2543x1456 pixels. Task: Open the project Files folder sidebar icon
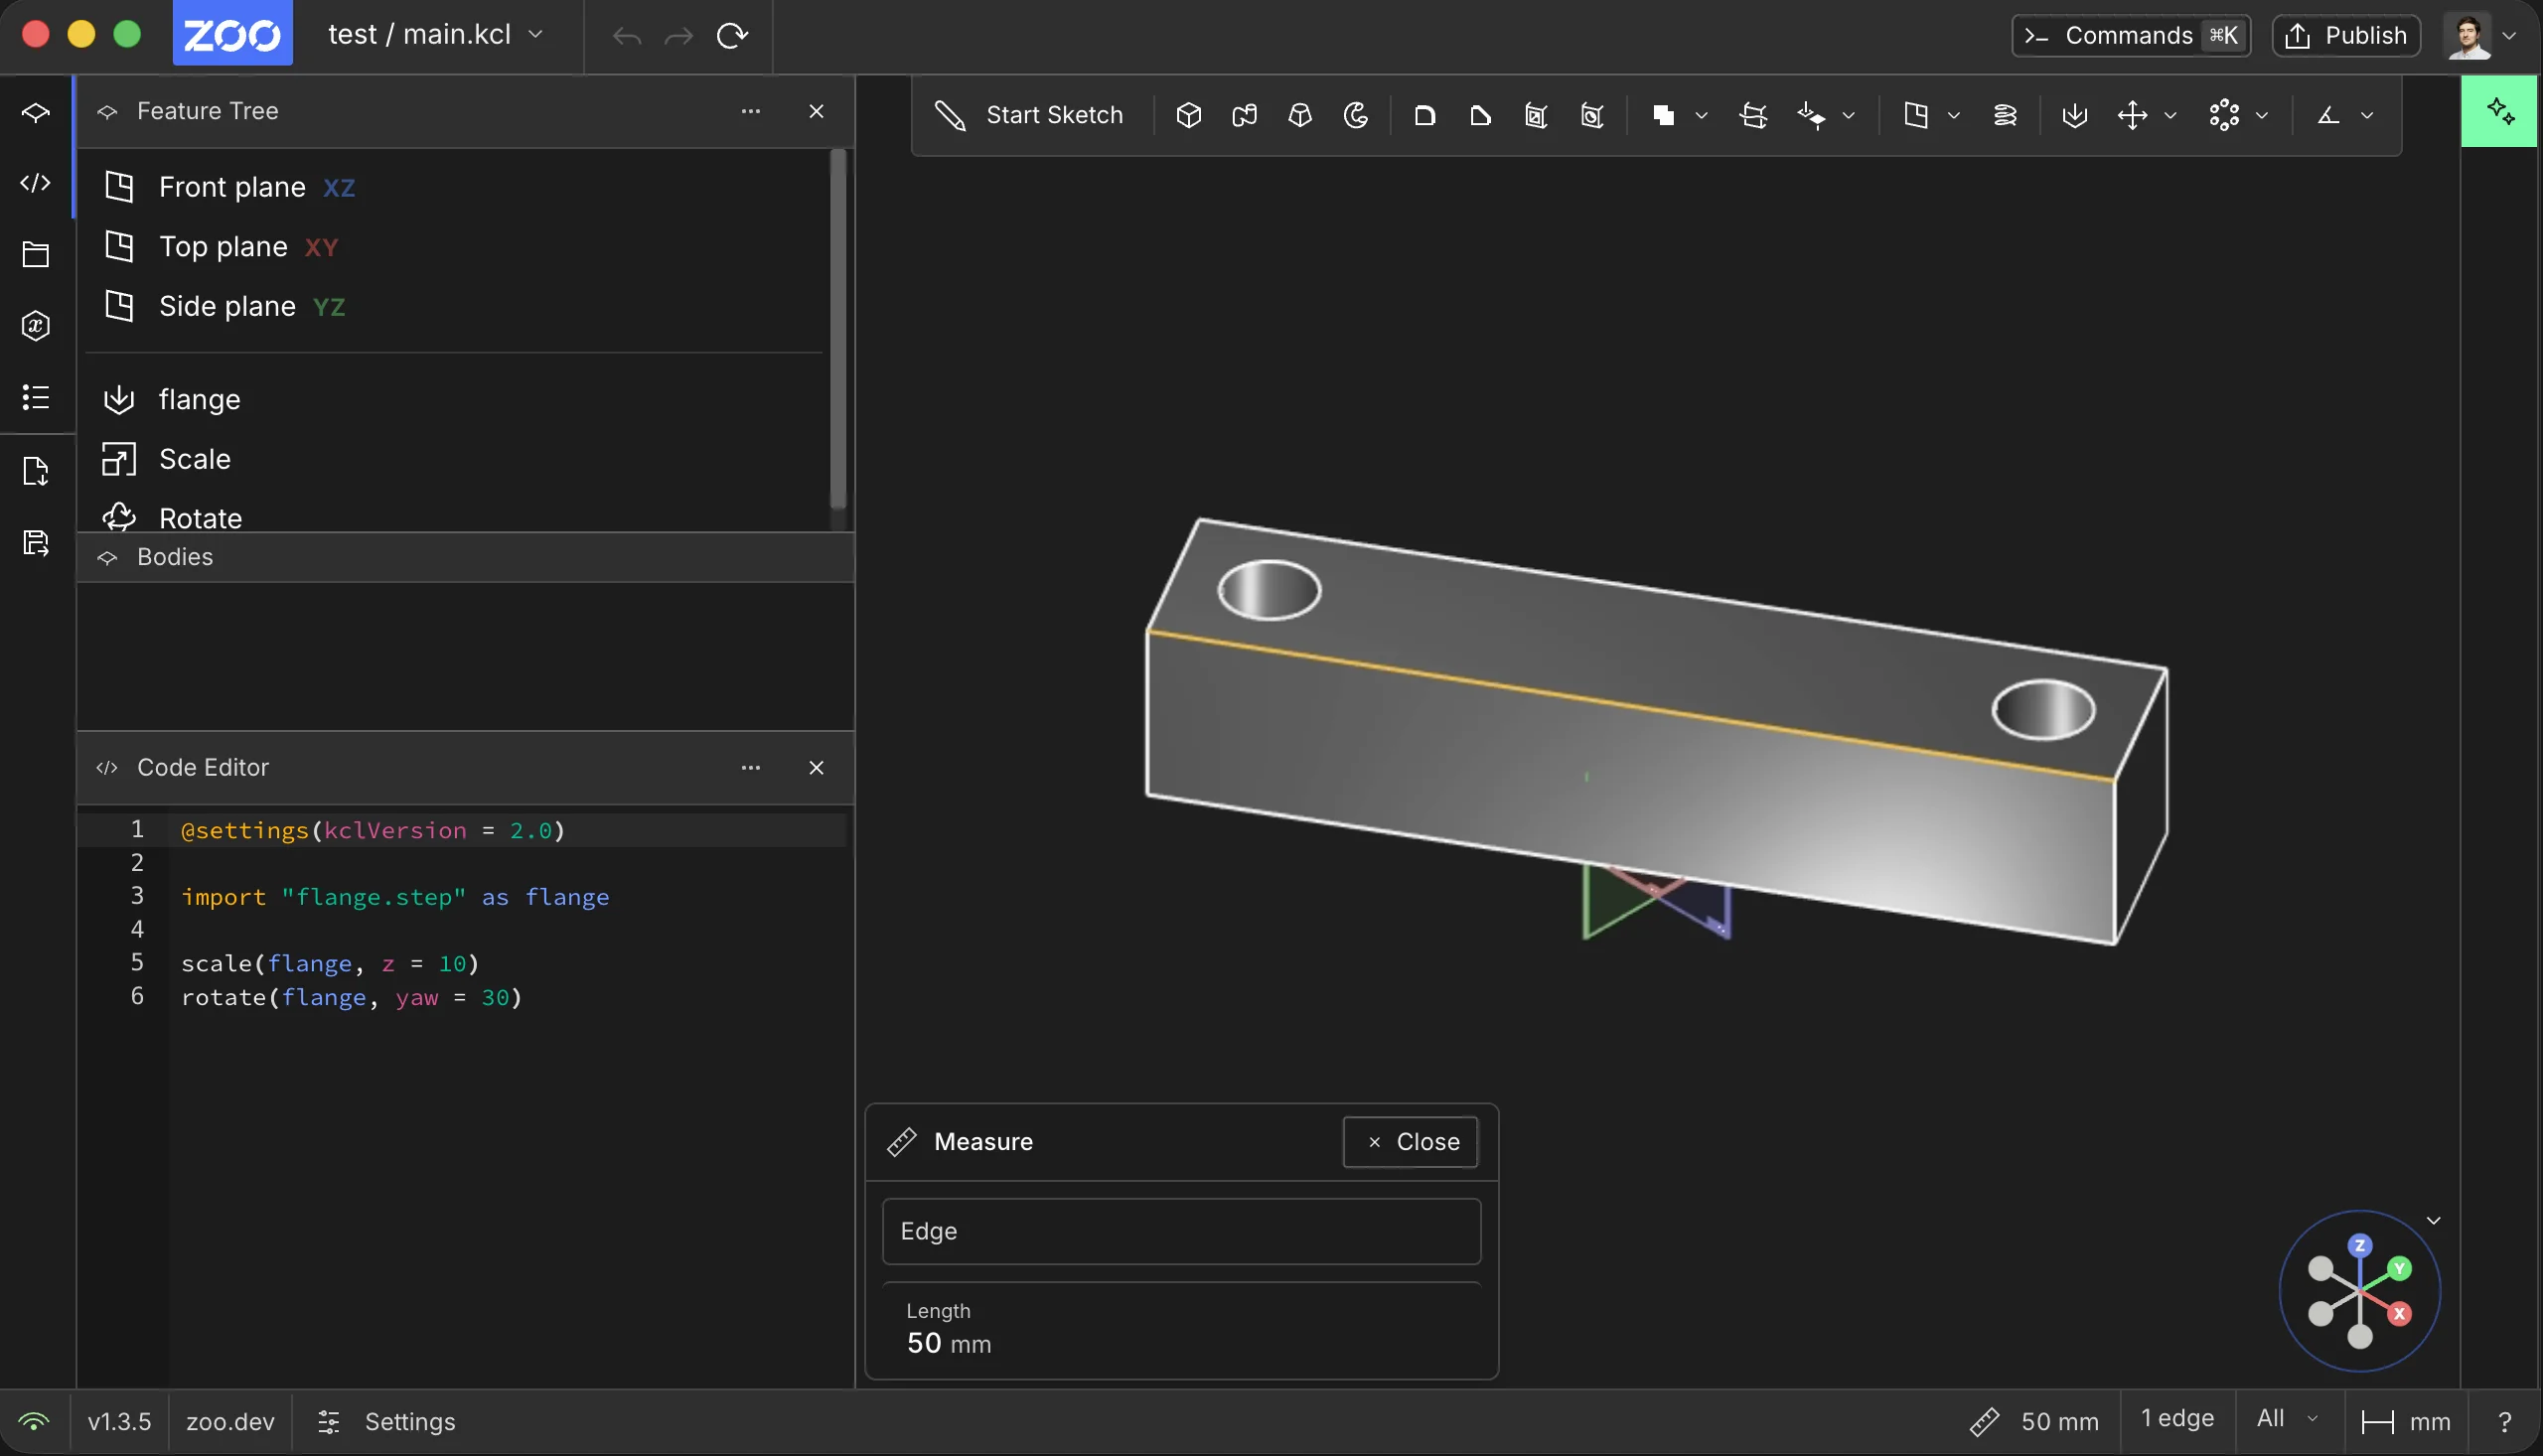coord(36,254)
